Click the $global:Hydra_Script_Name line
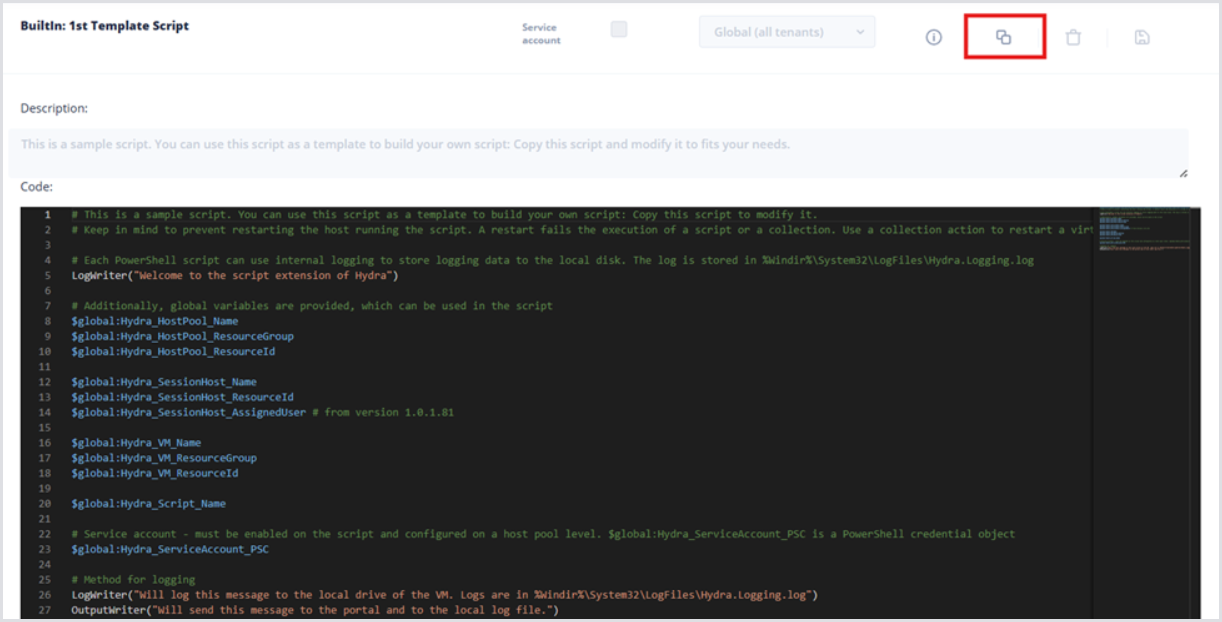1222x622 pixels. click(148, 504)
